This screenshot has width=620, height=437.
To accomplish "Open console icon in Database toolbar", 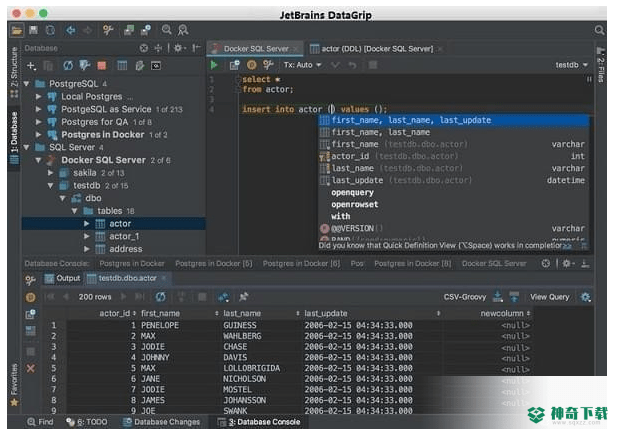I will (156, 66).
